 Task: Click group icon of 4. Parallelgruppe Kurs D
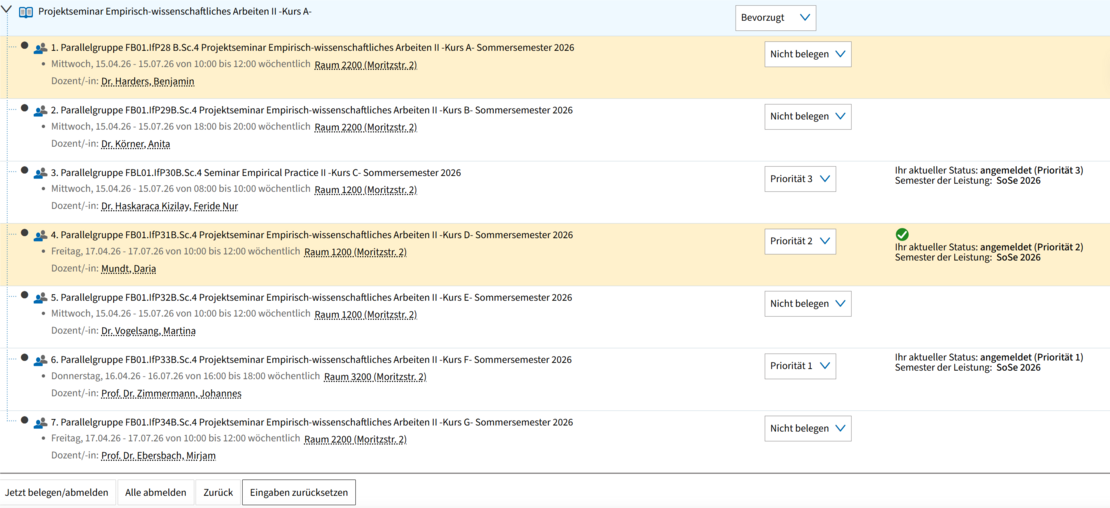click(40, 236)
